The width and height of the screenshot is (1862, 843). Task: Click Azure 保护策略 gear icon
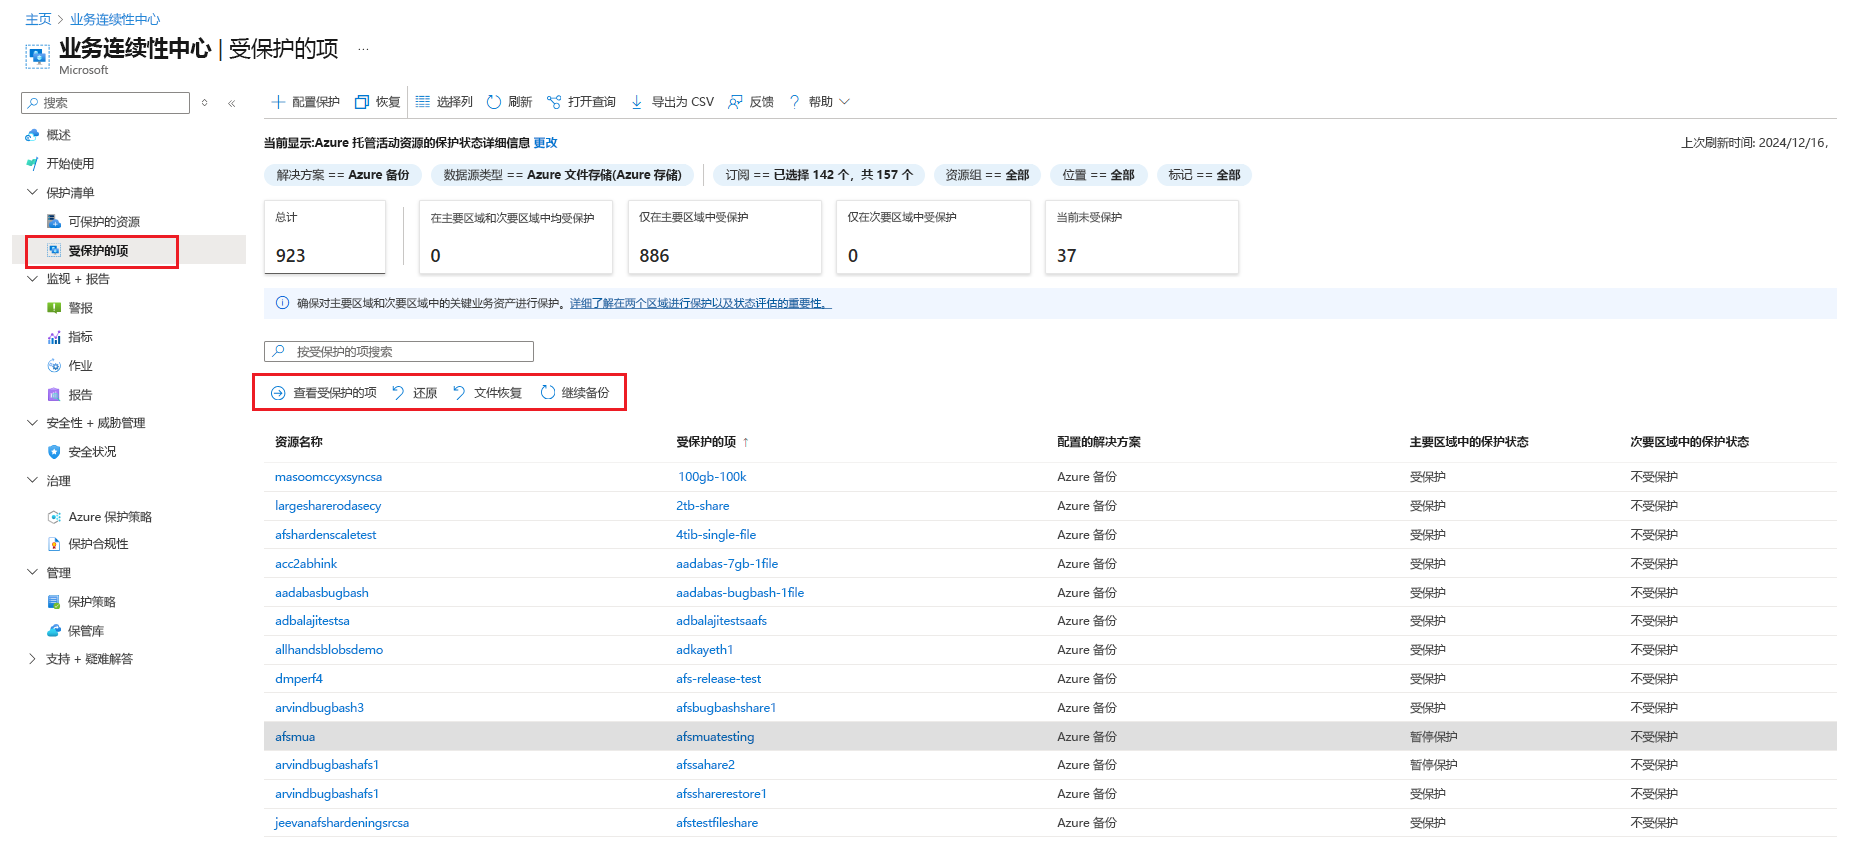pos(54,517)
